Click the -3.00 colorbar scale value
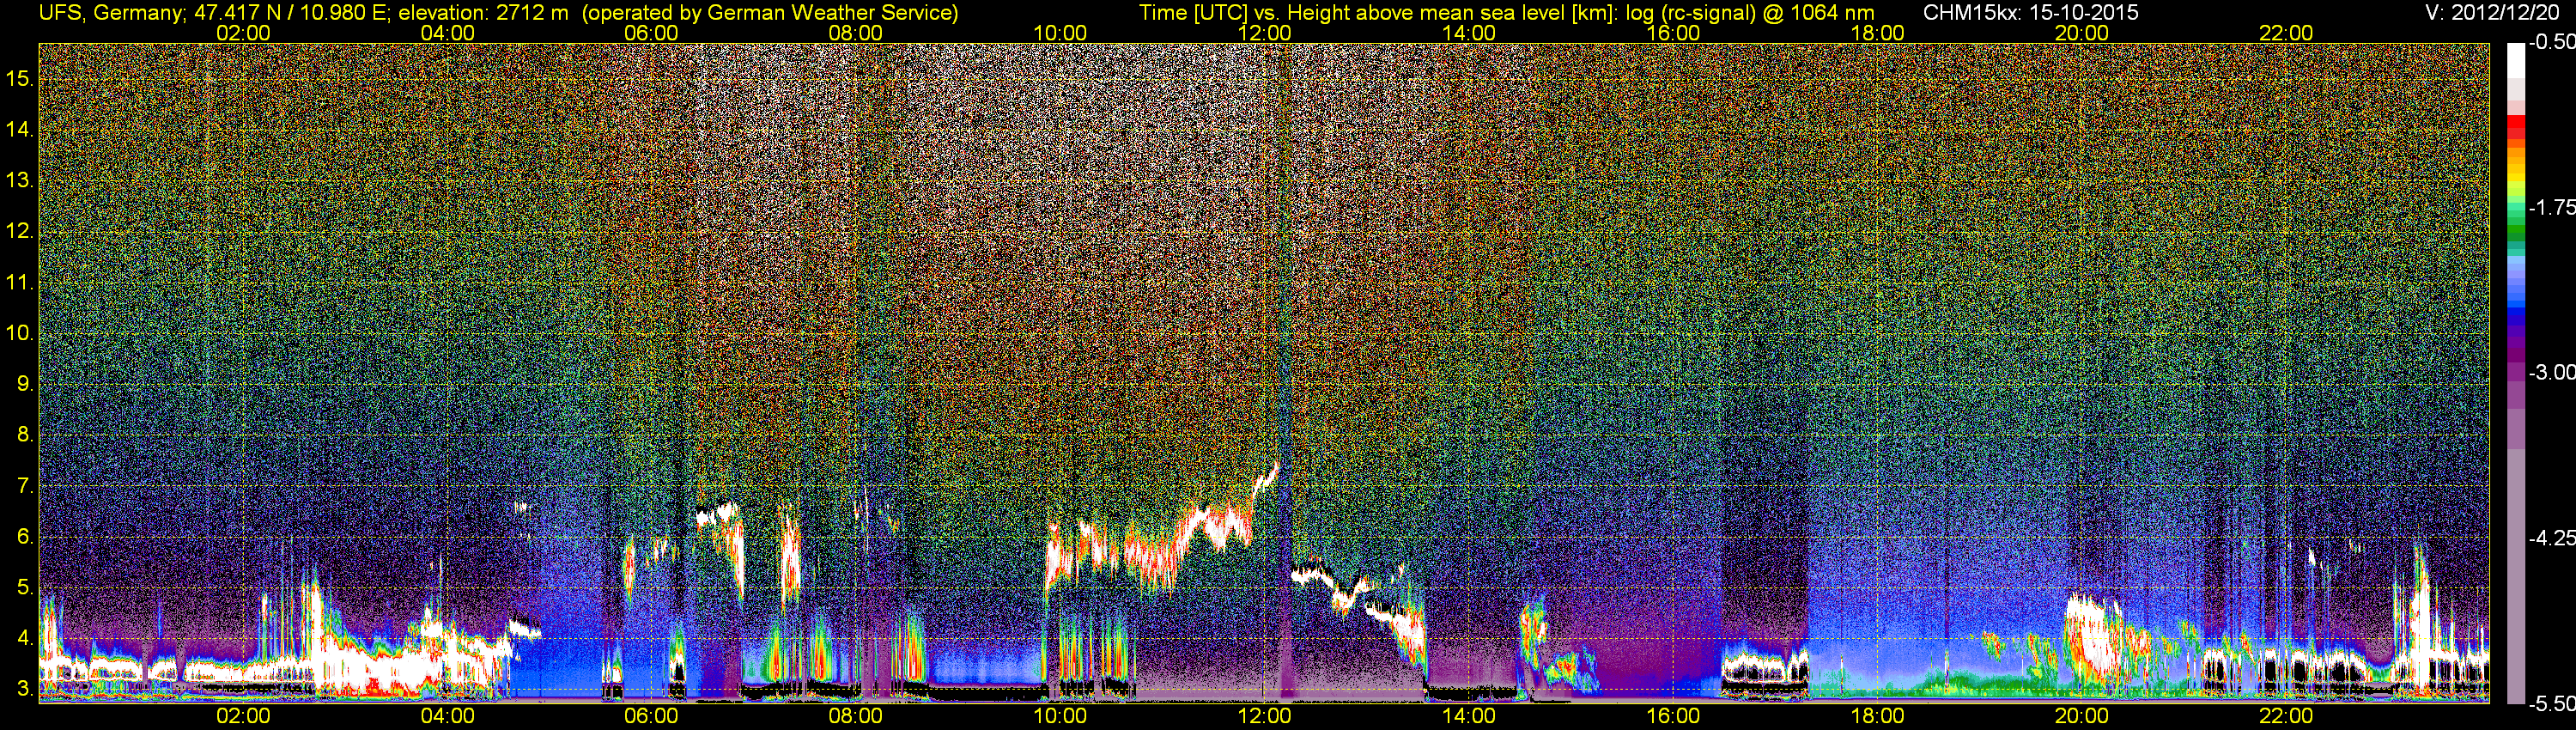This screenshot has height=730, width=2576. pos(2551,372)
